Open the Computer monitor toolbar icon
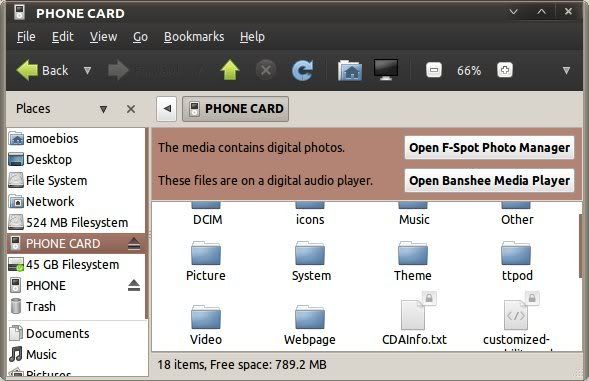Image resolution: width=589 pixels, height=381 pixels. (x=386, y=70)
